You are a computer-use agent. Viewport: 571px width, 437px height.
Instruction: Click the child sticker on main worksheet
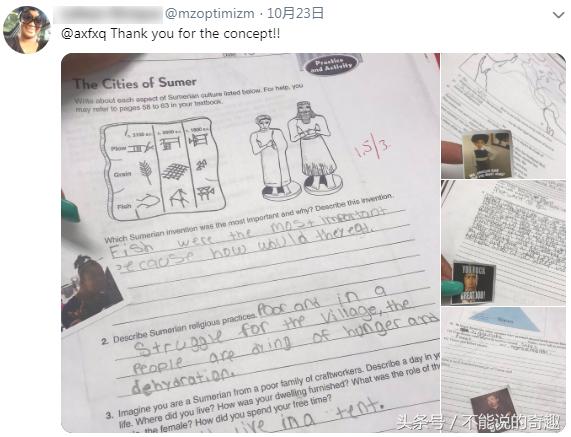point(90,291)
